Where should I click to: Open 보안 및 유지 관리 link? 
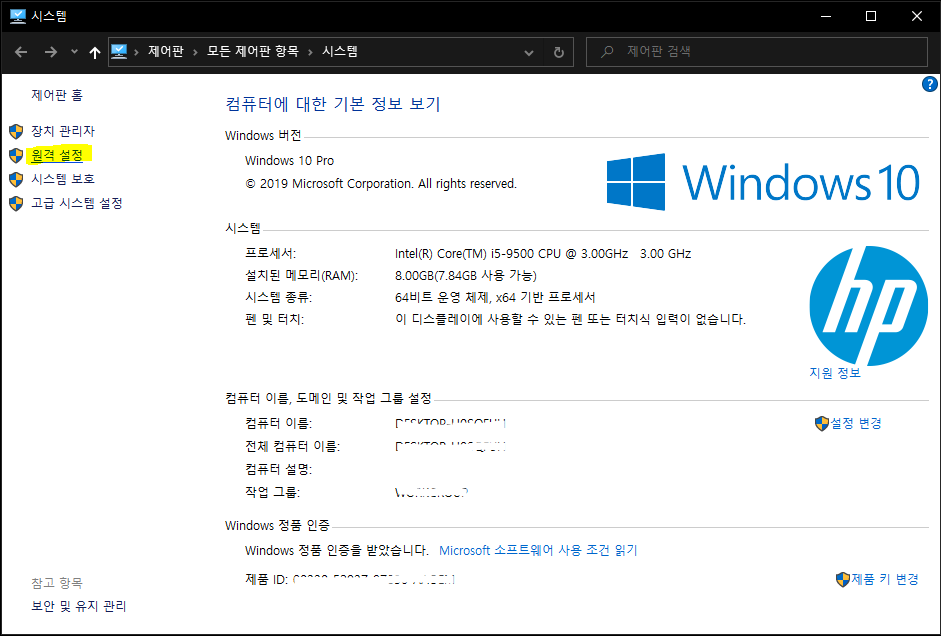(79, 606)
